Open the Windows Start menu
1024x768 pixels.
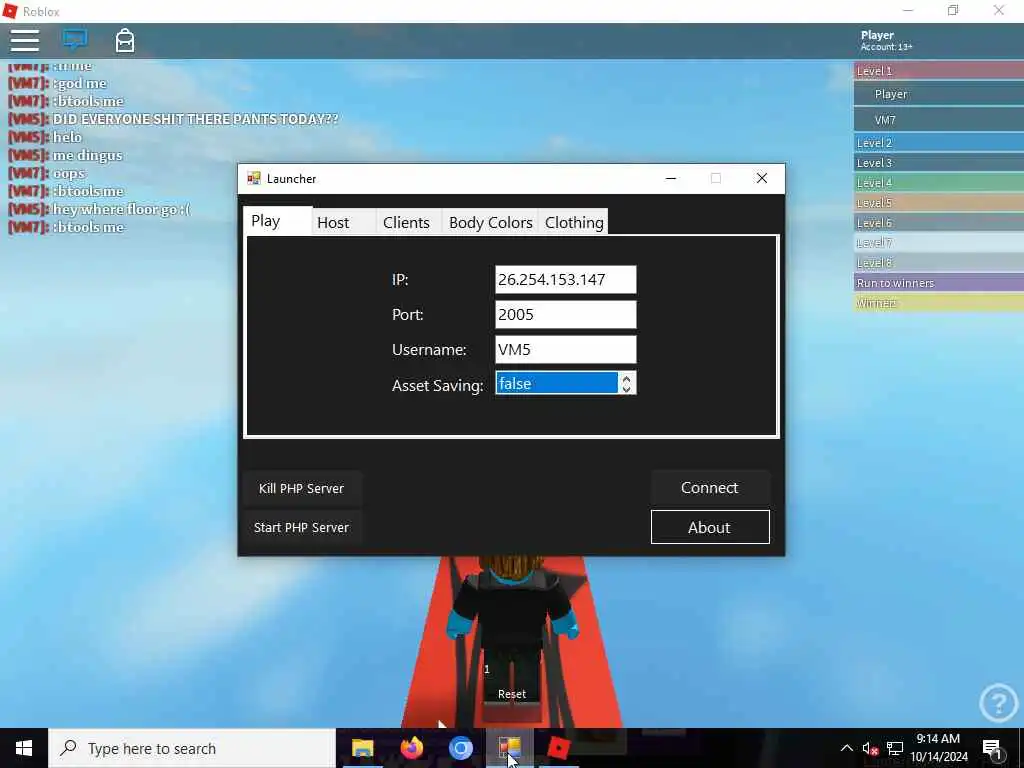24,748
